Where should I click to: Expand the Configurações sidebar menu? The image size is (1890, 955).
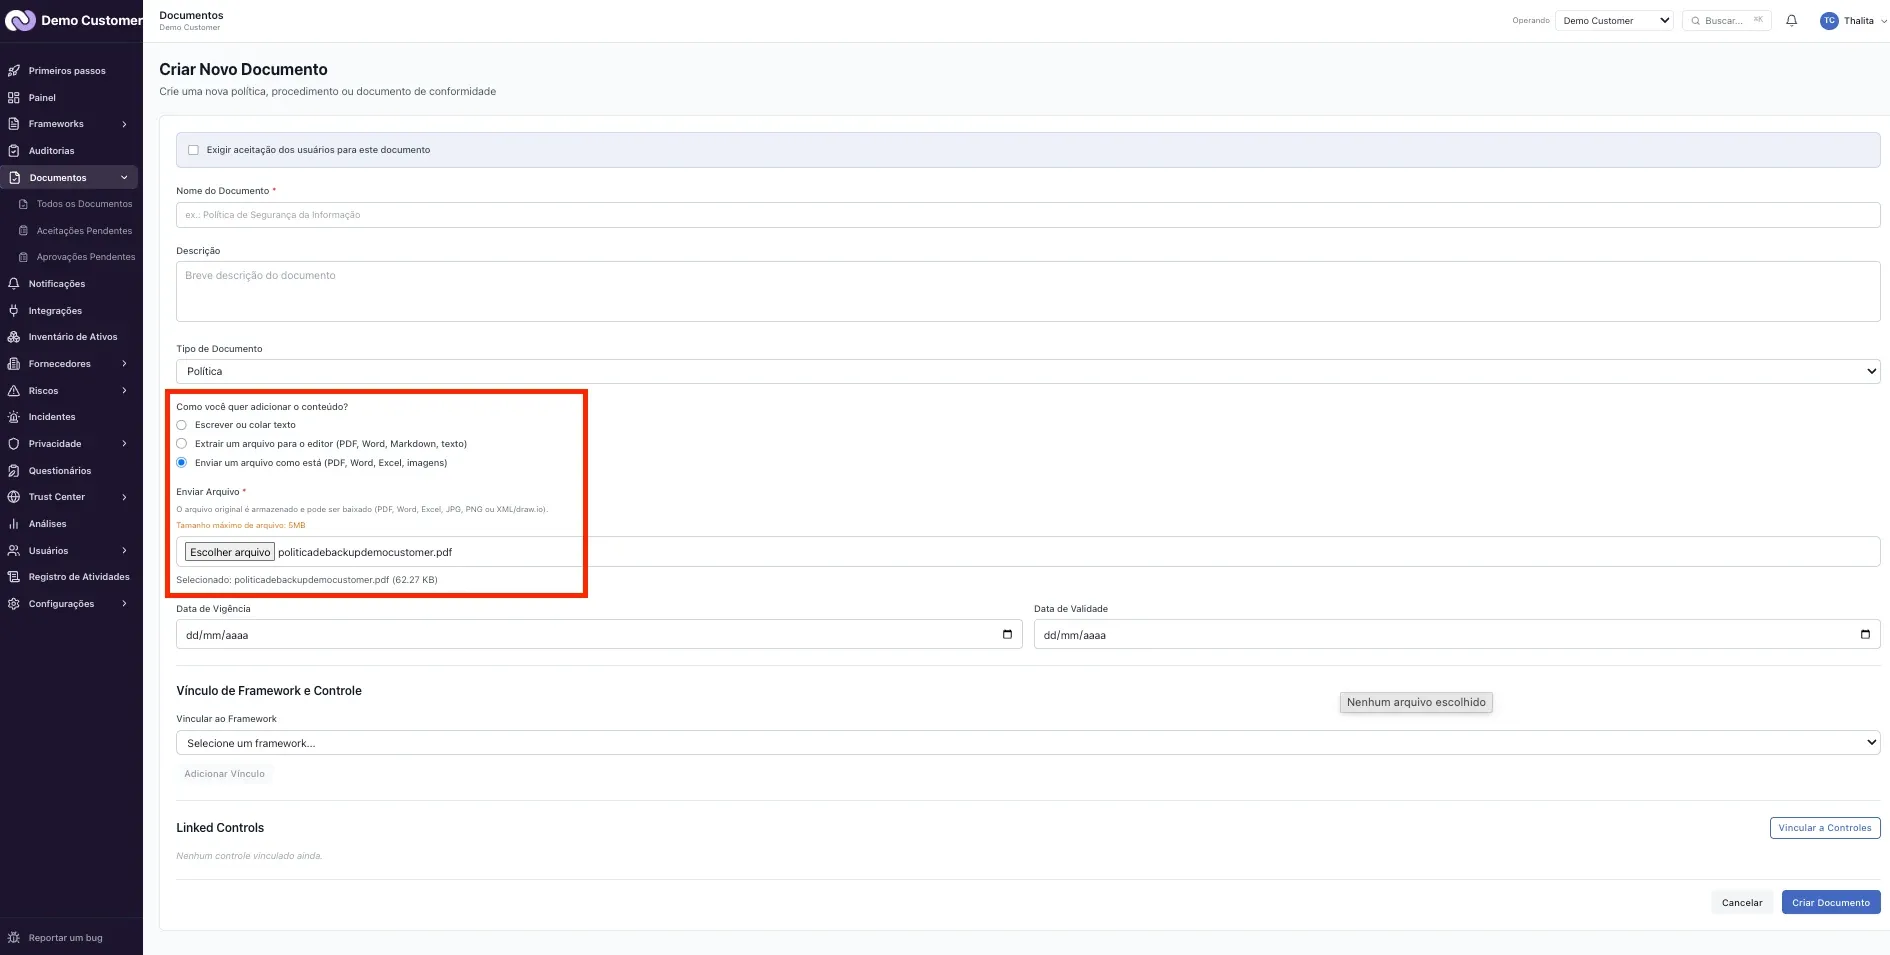point(124,604)
